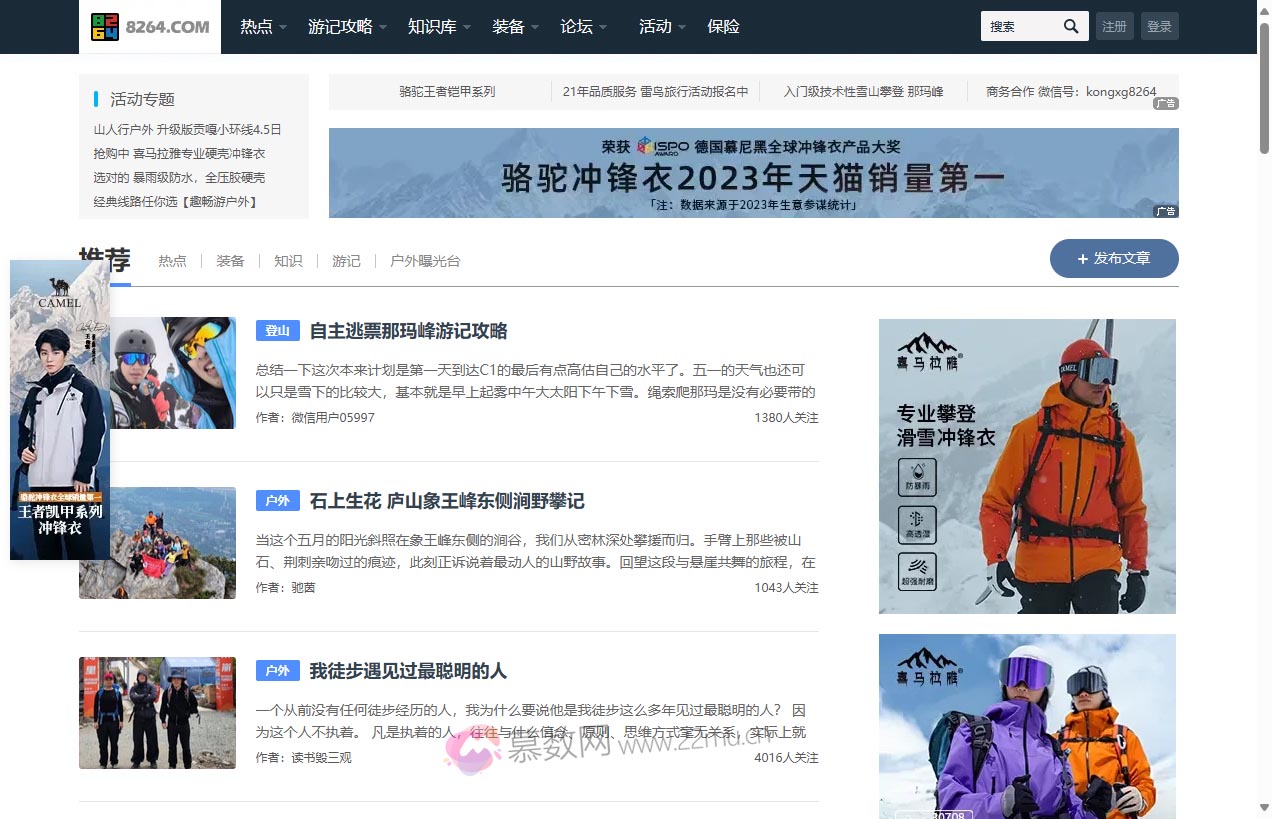Click the magnifier icon in the search bar

click(1069, 26)
